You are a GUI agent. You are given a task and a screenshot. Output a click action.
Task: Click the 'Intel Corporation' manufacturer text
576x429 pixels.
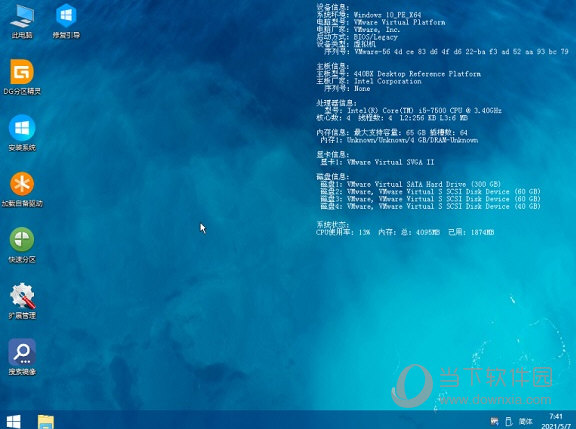[x=388, y=81]
